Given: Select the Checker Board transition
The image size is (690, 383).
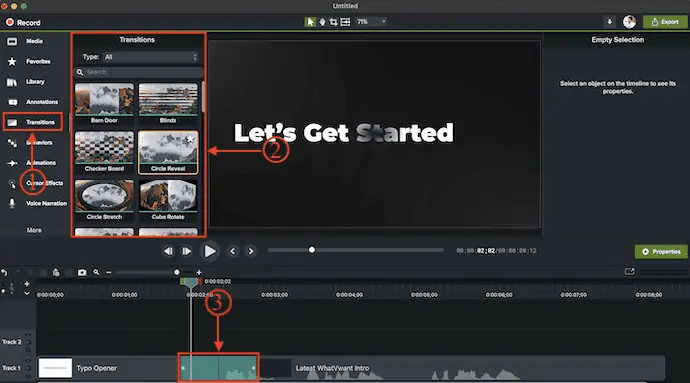Looking at the screenshot, I should [x=104, y=152].
